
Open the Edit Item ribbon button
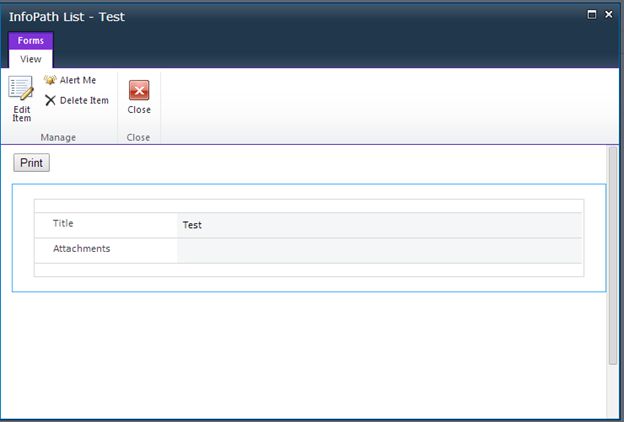(21, 99)
